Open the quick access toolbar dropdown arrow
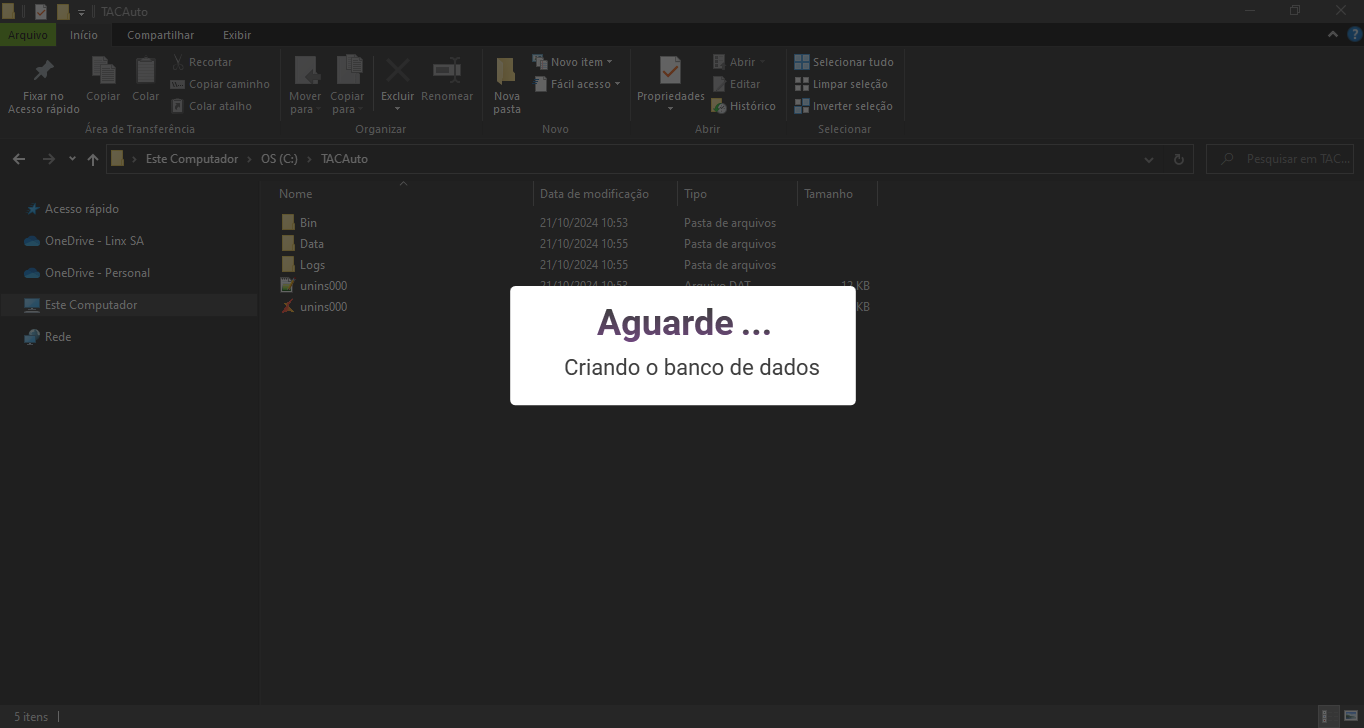The image size is (1364, 728). (81, 12)
